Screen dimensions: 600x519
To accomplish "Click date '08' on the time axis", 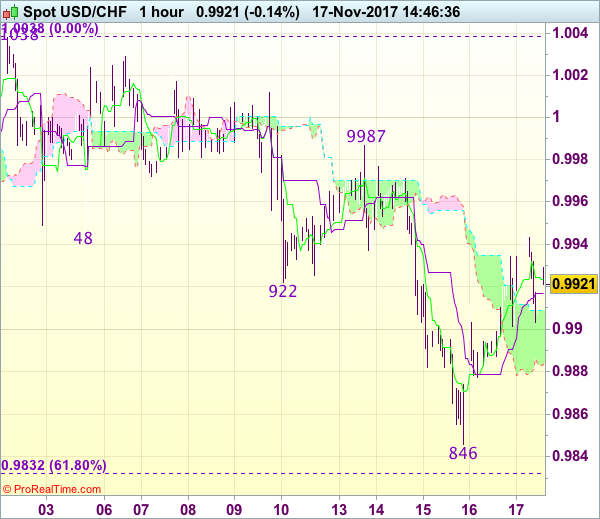I will [x=188, y=509].
